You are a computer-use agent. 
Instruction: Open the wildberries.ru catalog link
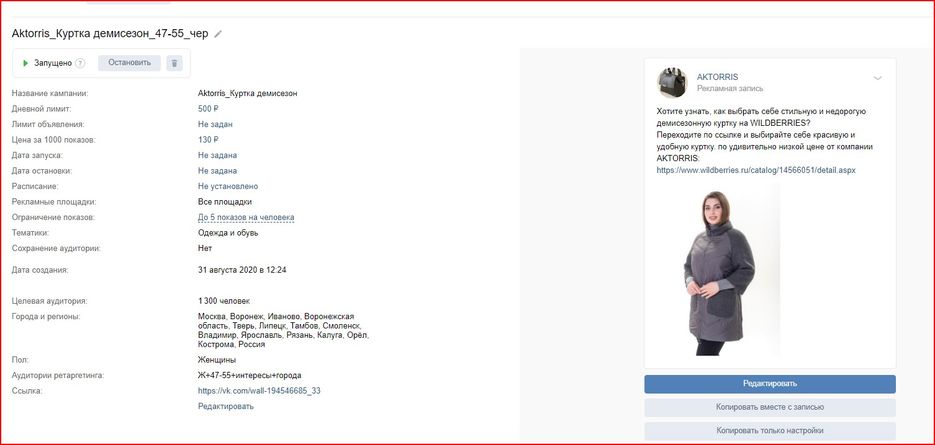tap(756, 170)
